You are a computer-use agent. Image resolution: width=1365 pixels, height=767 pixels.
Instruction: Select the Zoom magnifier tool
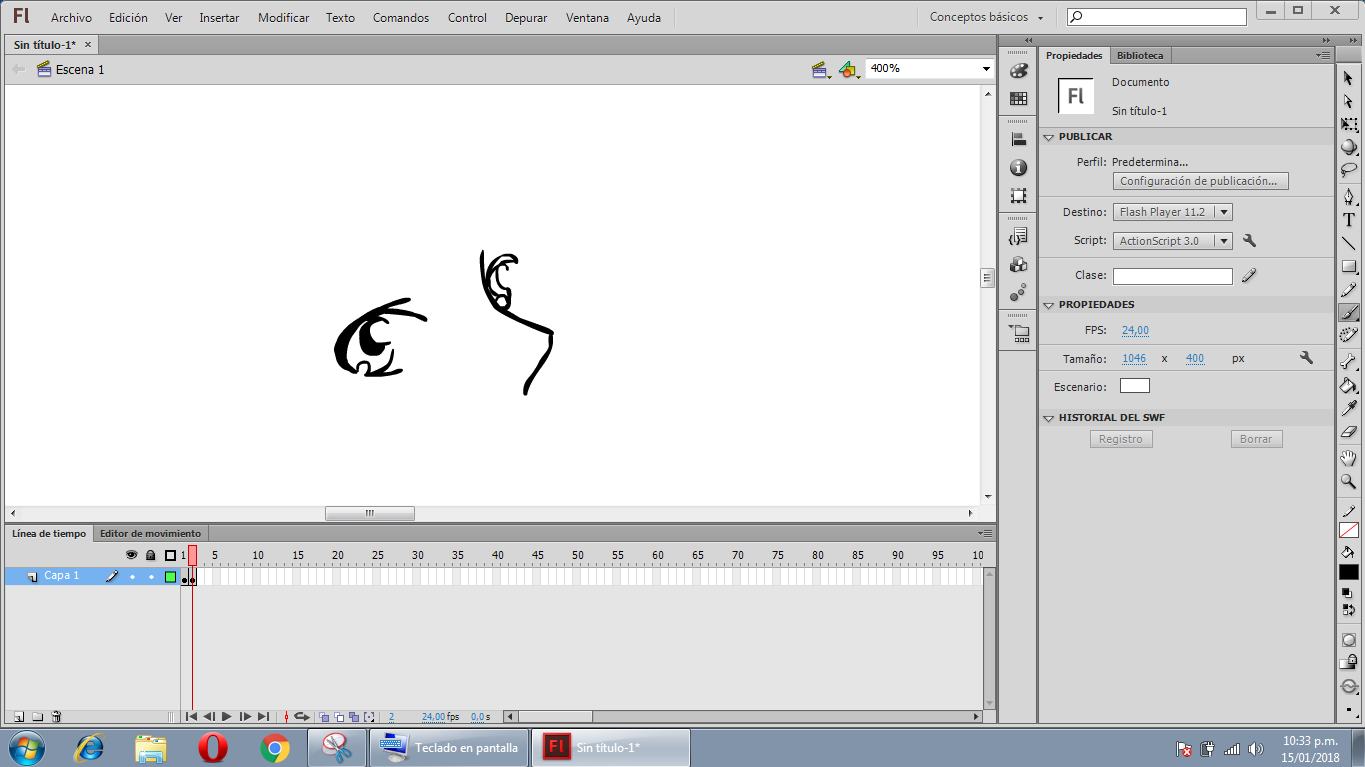coord(1349,481)
